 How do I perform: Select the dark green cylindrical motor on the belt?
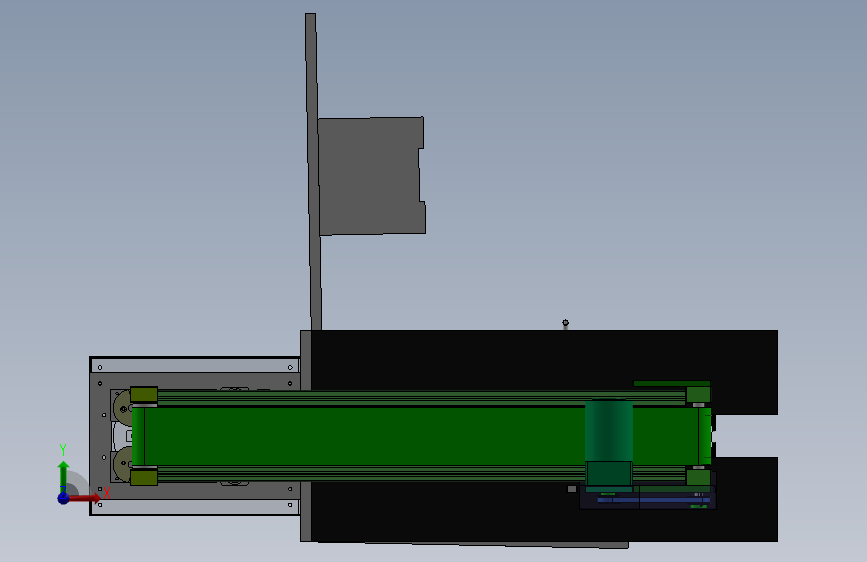pos(609,430)
